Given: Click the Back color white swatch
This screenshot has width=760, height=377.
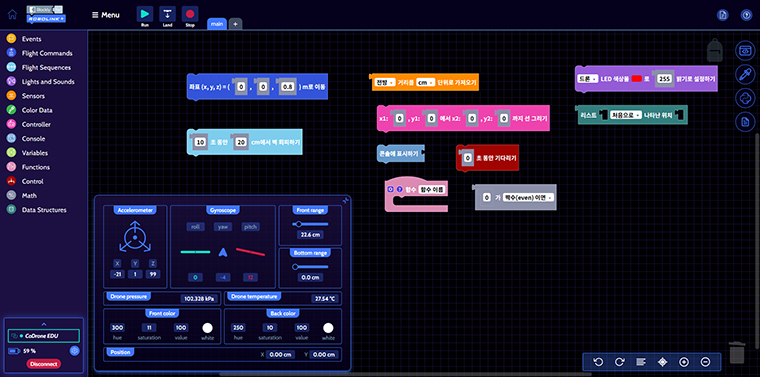Looking at the screenshot, I should coord(328,328).
